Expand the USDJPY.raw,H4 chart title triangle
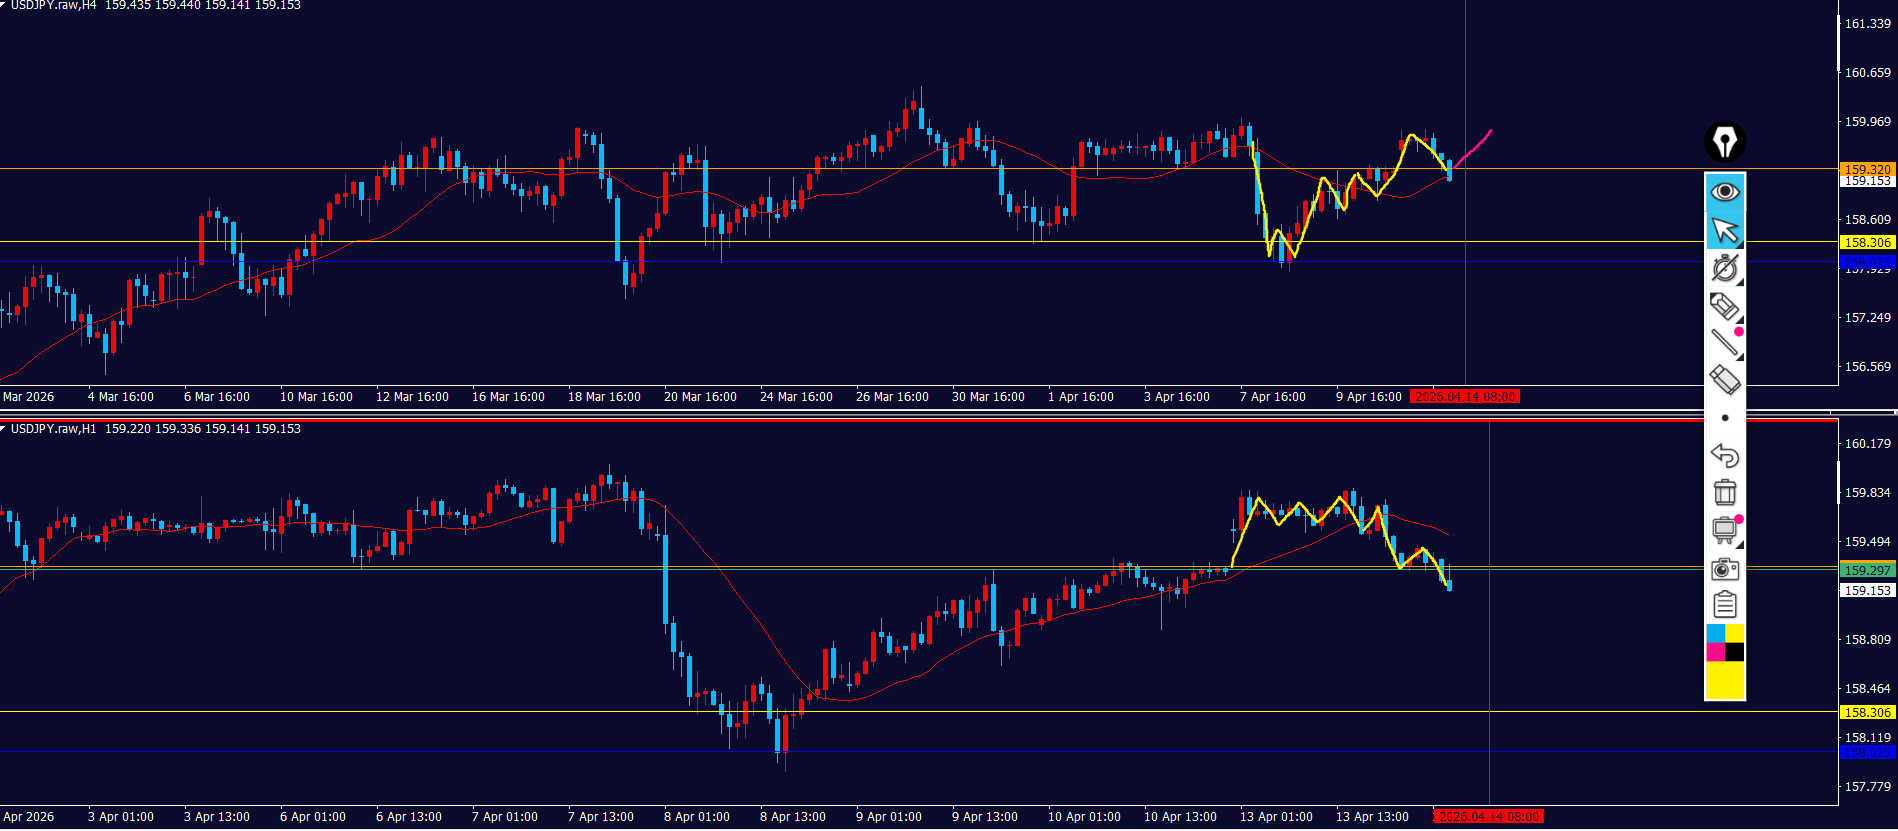1898x831 pixels. click(4, 5)
